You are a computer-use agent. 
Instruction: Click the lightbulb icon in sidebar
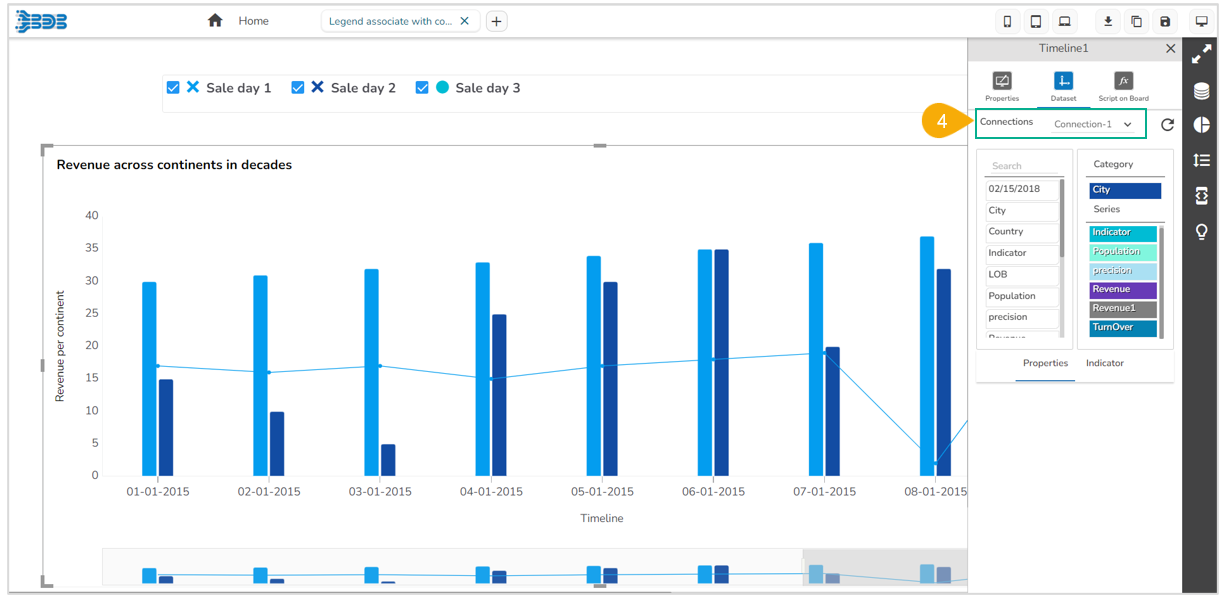pos(1201,232)
